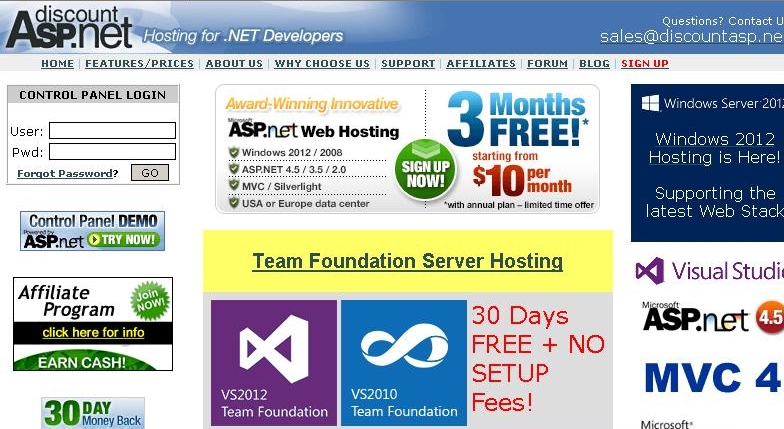Click the green SIGN UP NOW! badge
Image resolution: width=784 pixels, height=429 pixels.
(425, 170)
